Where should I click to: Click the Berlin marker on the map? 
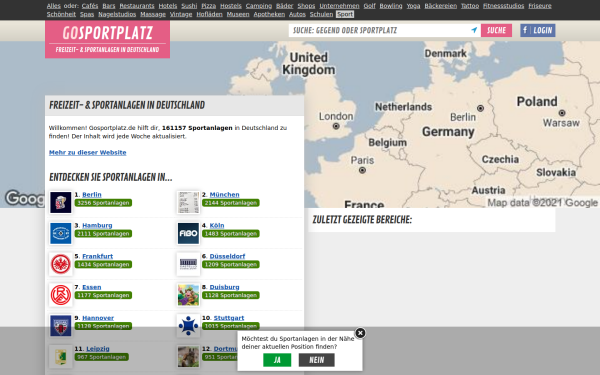click(480, 108)
